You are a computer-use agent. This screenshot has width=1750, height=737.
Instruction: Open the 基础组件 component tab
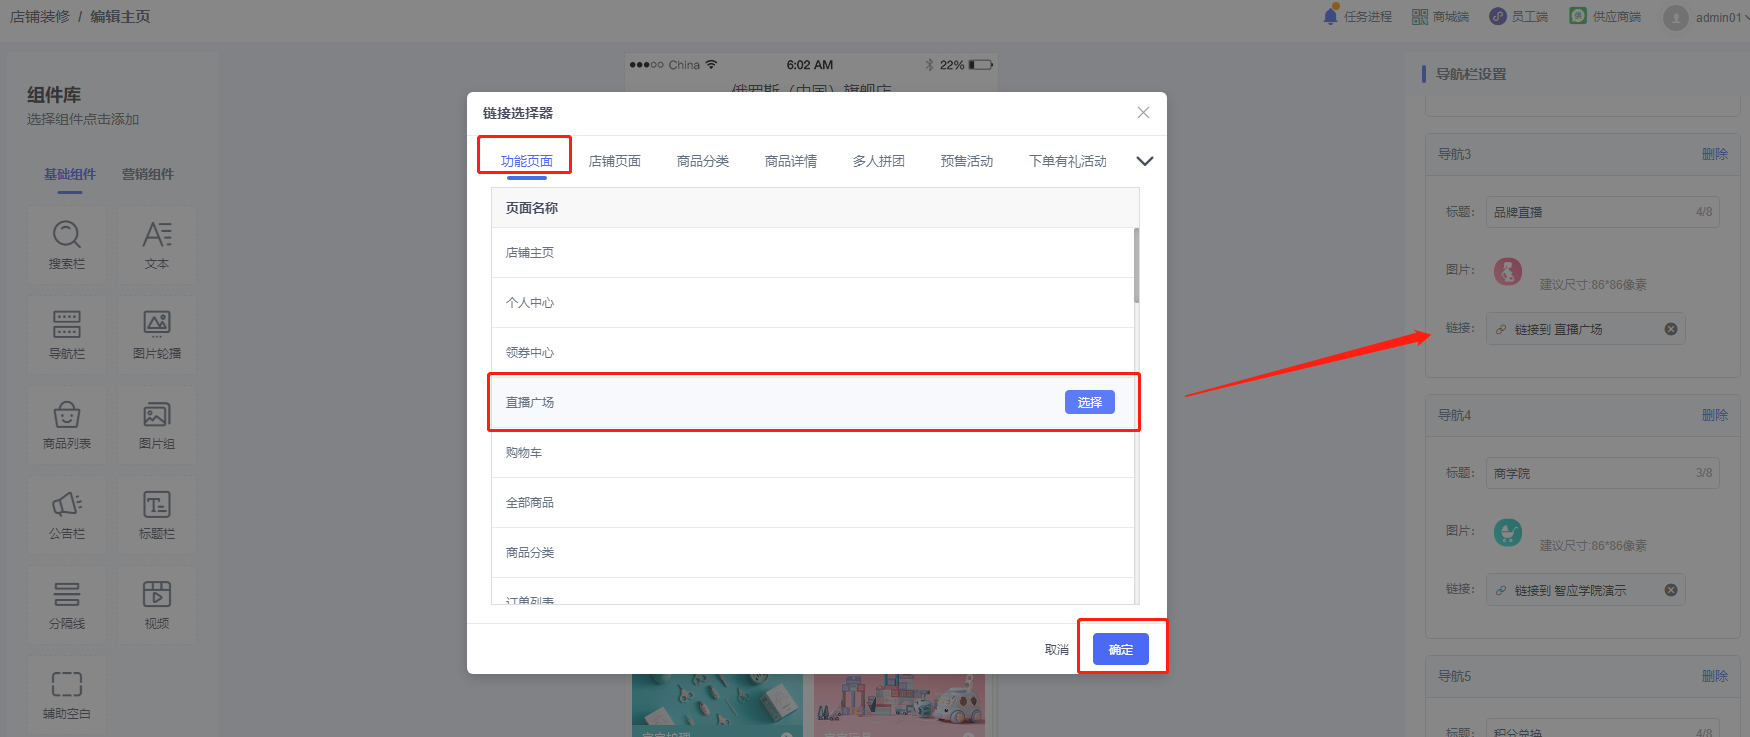pyautogui.click(x=70, y=174)
